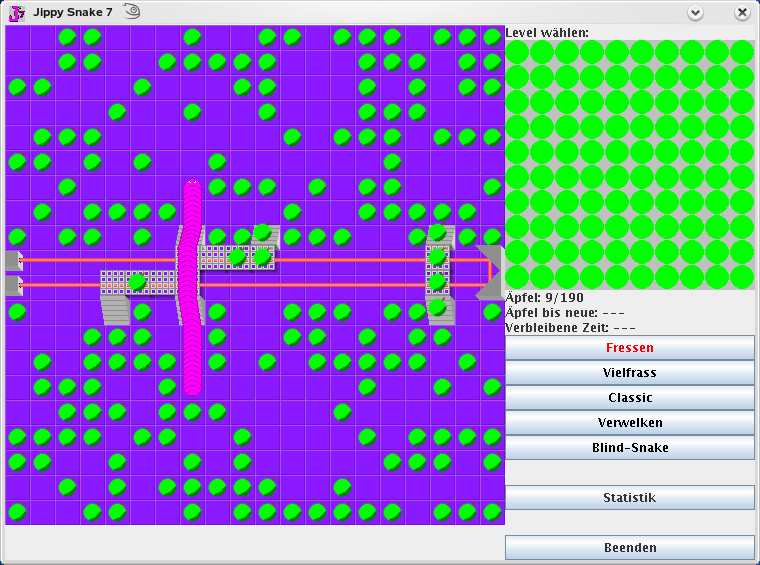760x565 pixels.
Task: Click the gray staircase below left bridge
Action: pos(115,309)
